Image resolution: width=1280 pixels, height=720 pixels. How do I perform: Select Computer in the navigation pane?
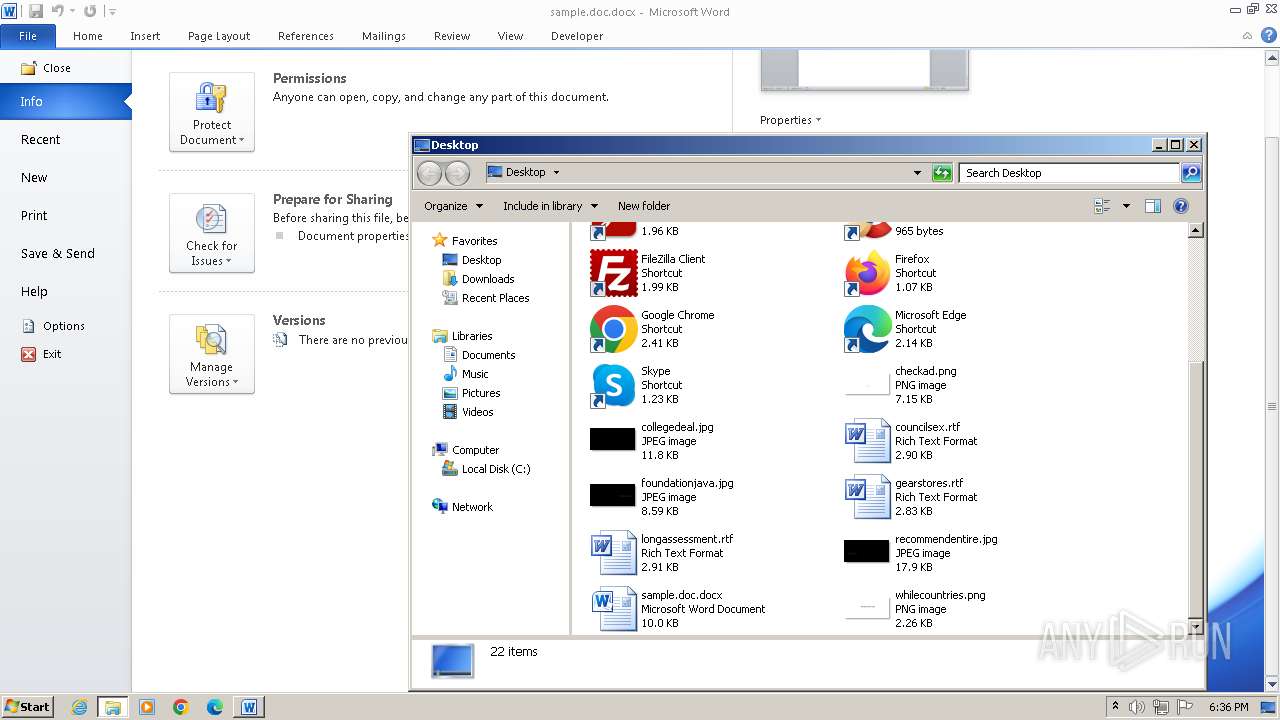pos(465,450)
